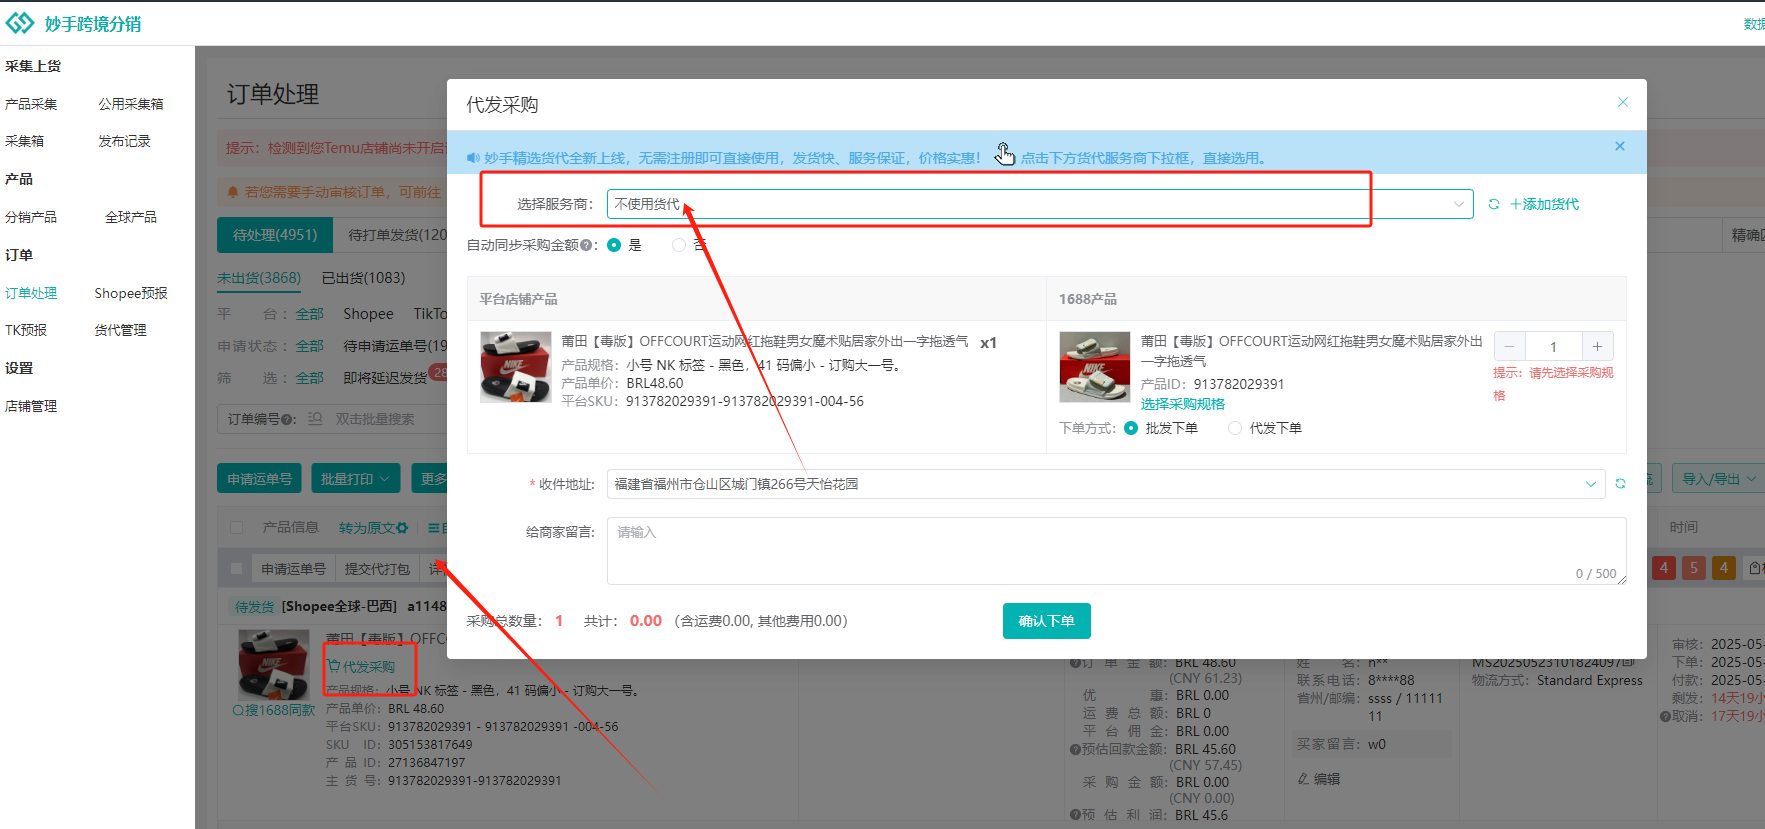The height and width of the screenshot is (829, 1765).
Task: Click the platform store product thumbnail in the dialog
Action: pyautogui.click(x=516, y=367)
